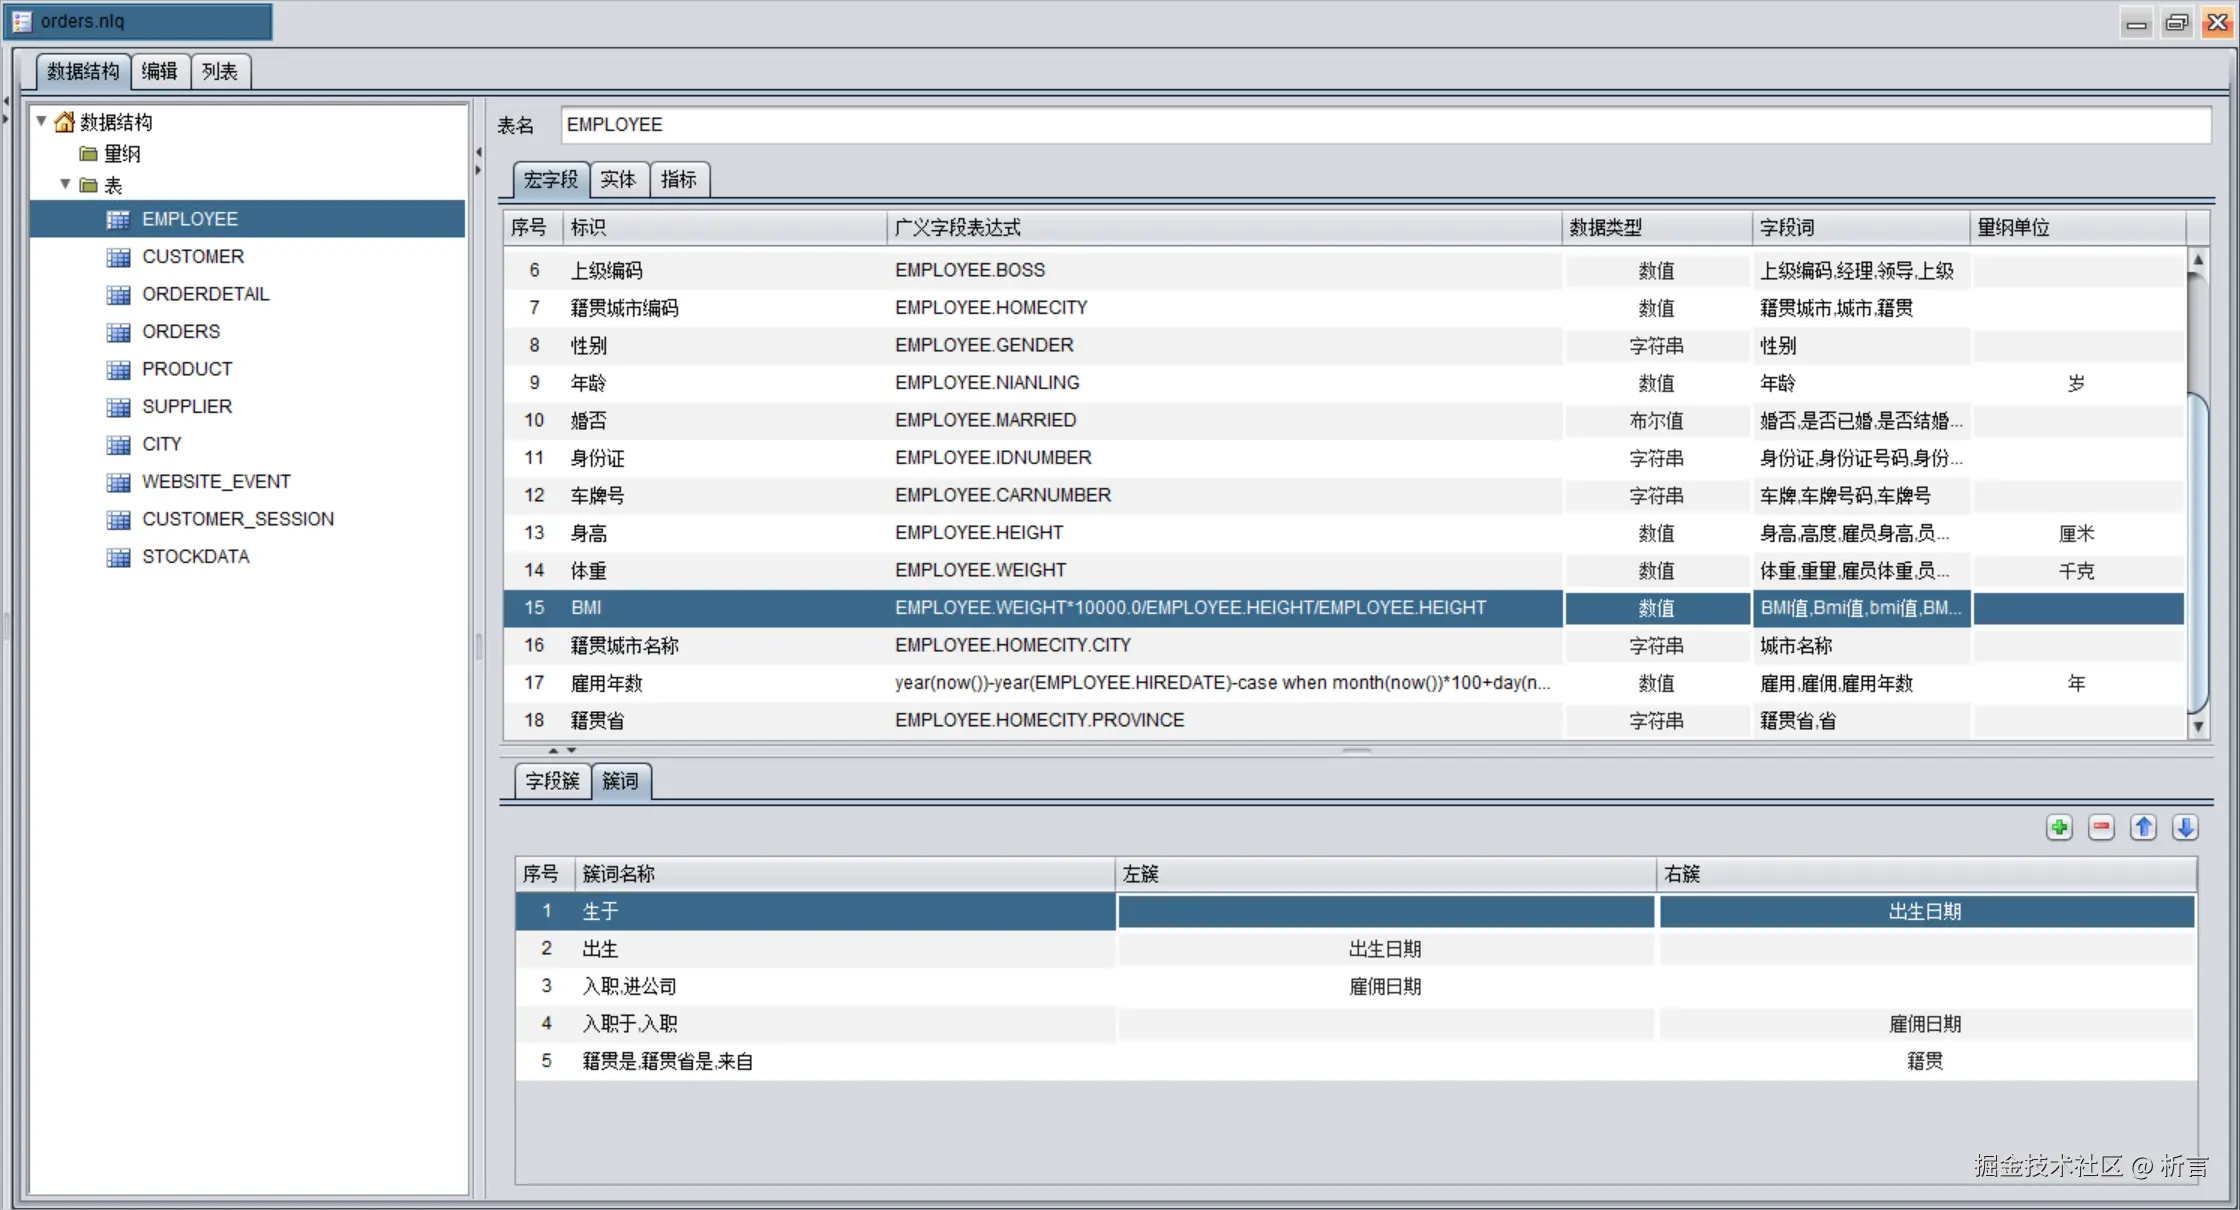Click splitter collapse arrow above 字段簇 tab
Screen dimensions: 2240x1210
coord(553,750)
